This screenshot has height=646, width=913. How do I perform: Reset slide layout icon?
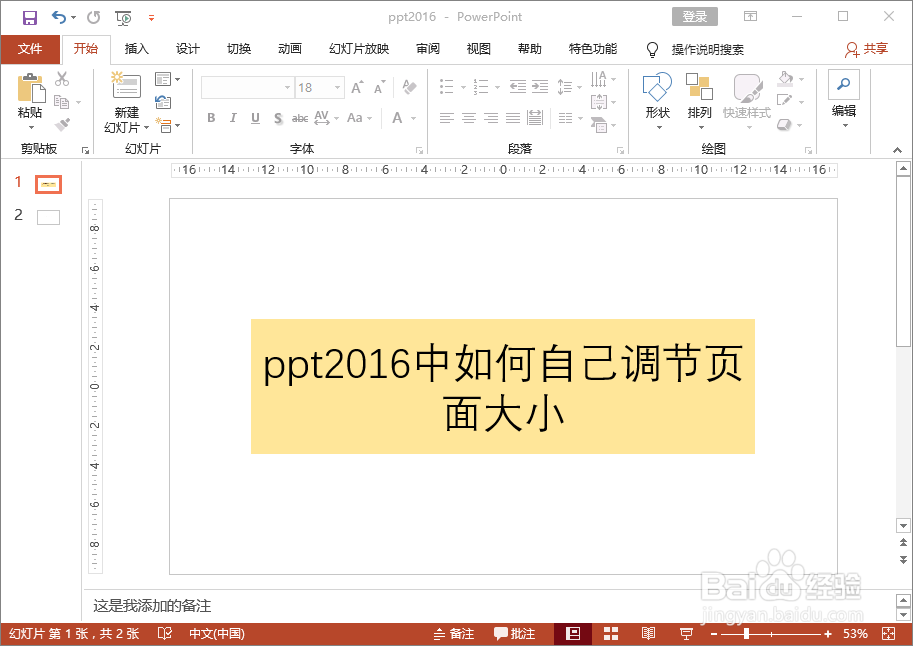click(x=162, y=103)
